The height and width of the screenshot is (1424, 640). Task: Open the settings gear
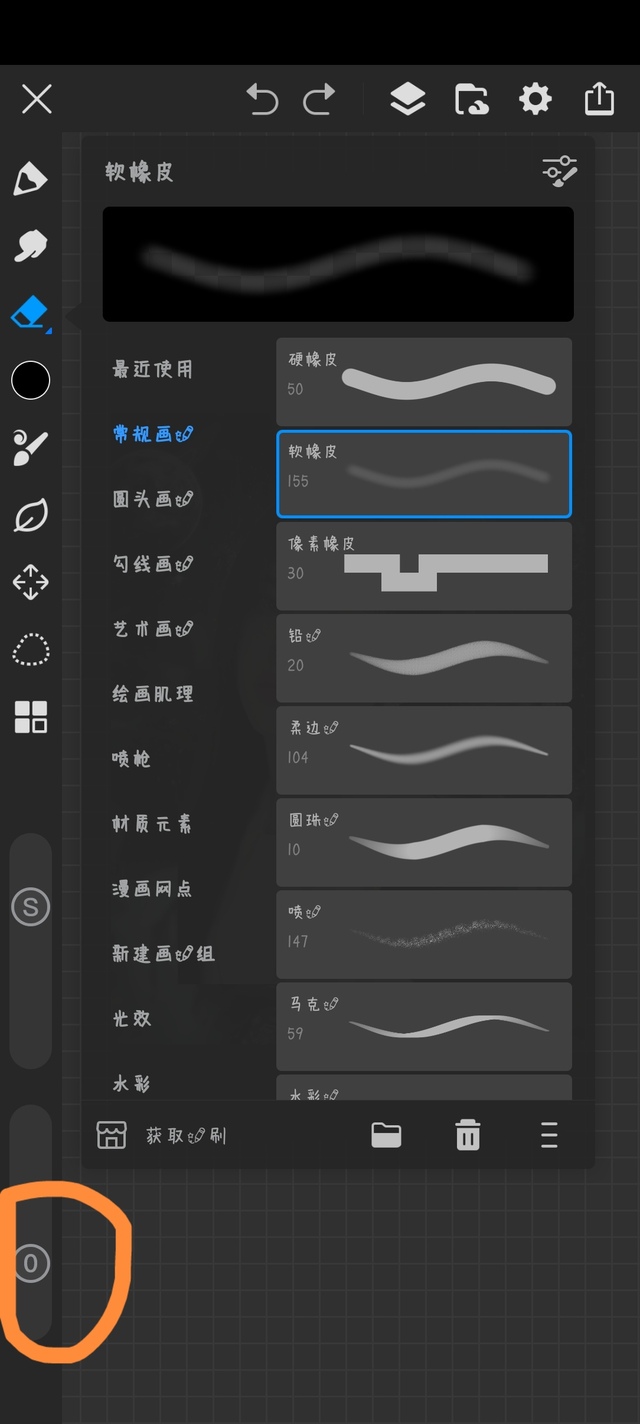(x=535, y=99)
